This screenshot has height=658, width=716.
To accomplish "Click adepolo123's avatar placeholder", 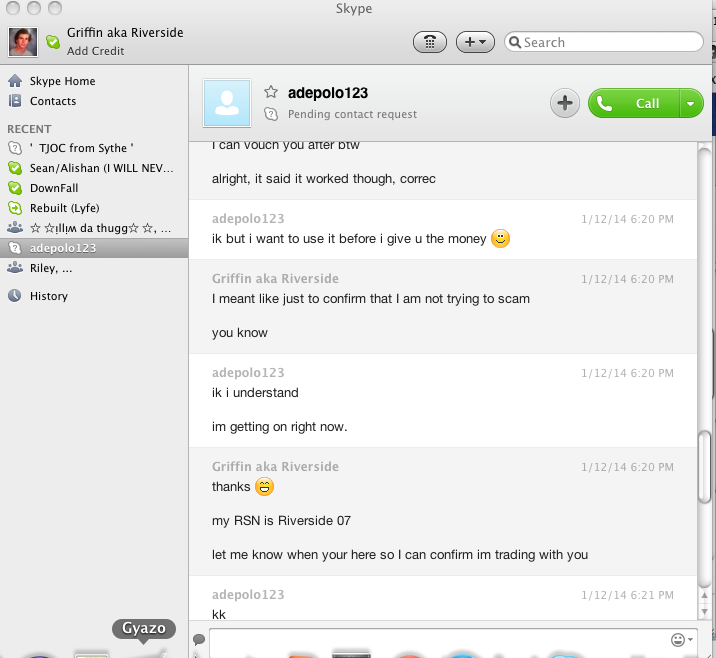I will click(x=227, y=103).
